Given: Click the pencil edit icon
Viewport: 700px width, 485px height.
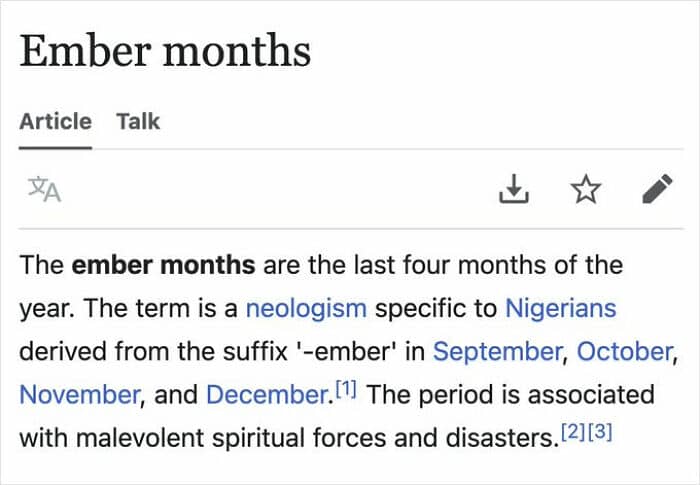Looking at the screenshot, I should [656, 188].
